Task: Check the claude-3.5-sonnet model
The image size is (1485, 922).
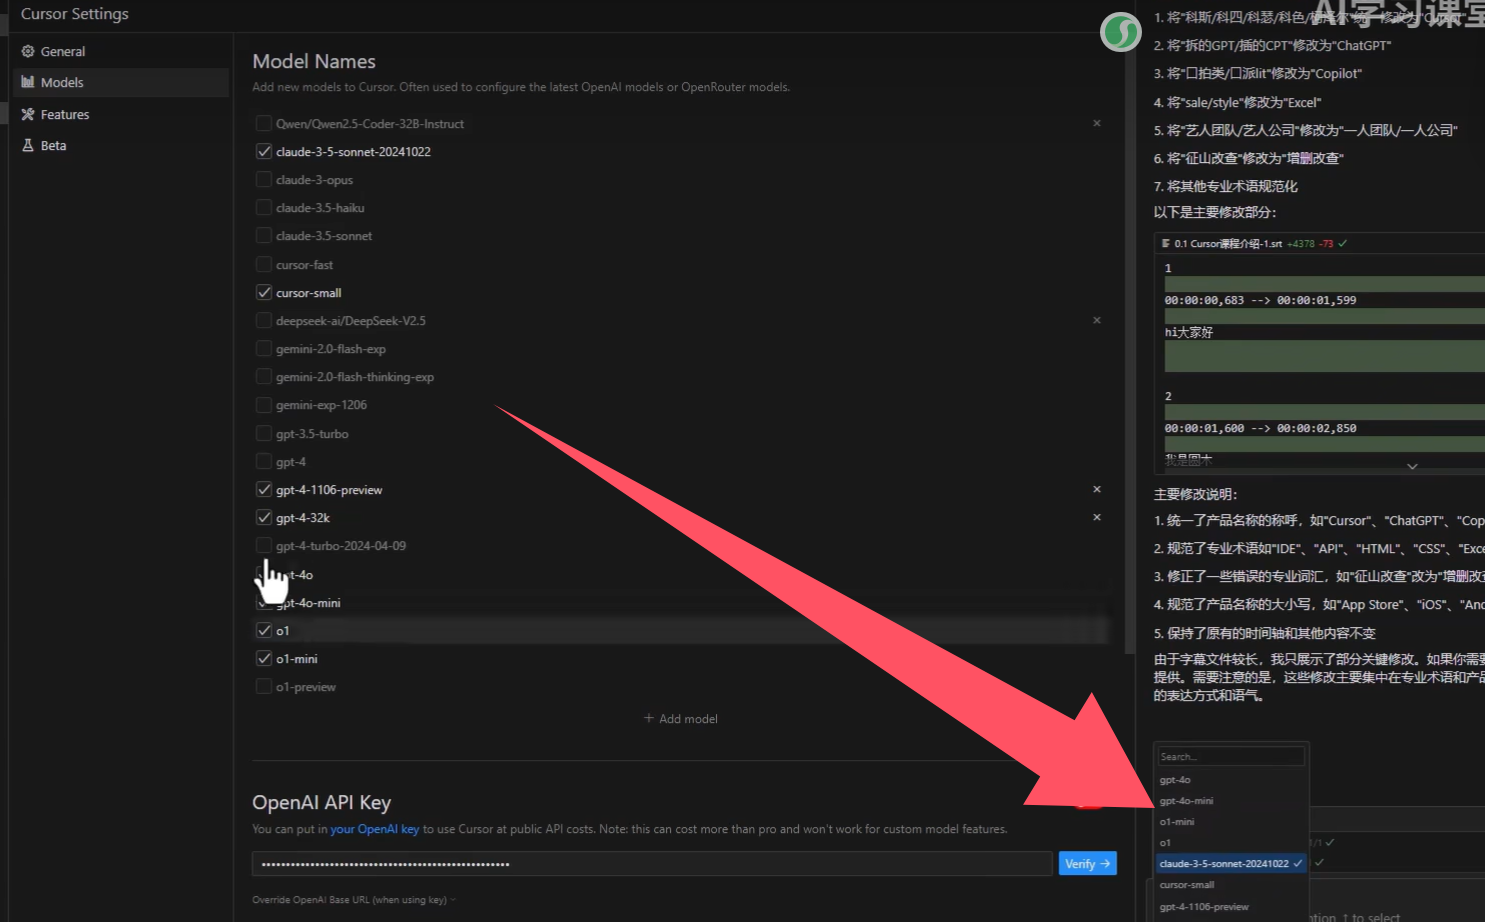Action: tap(264, 235)
